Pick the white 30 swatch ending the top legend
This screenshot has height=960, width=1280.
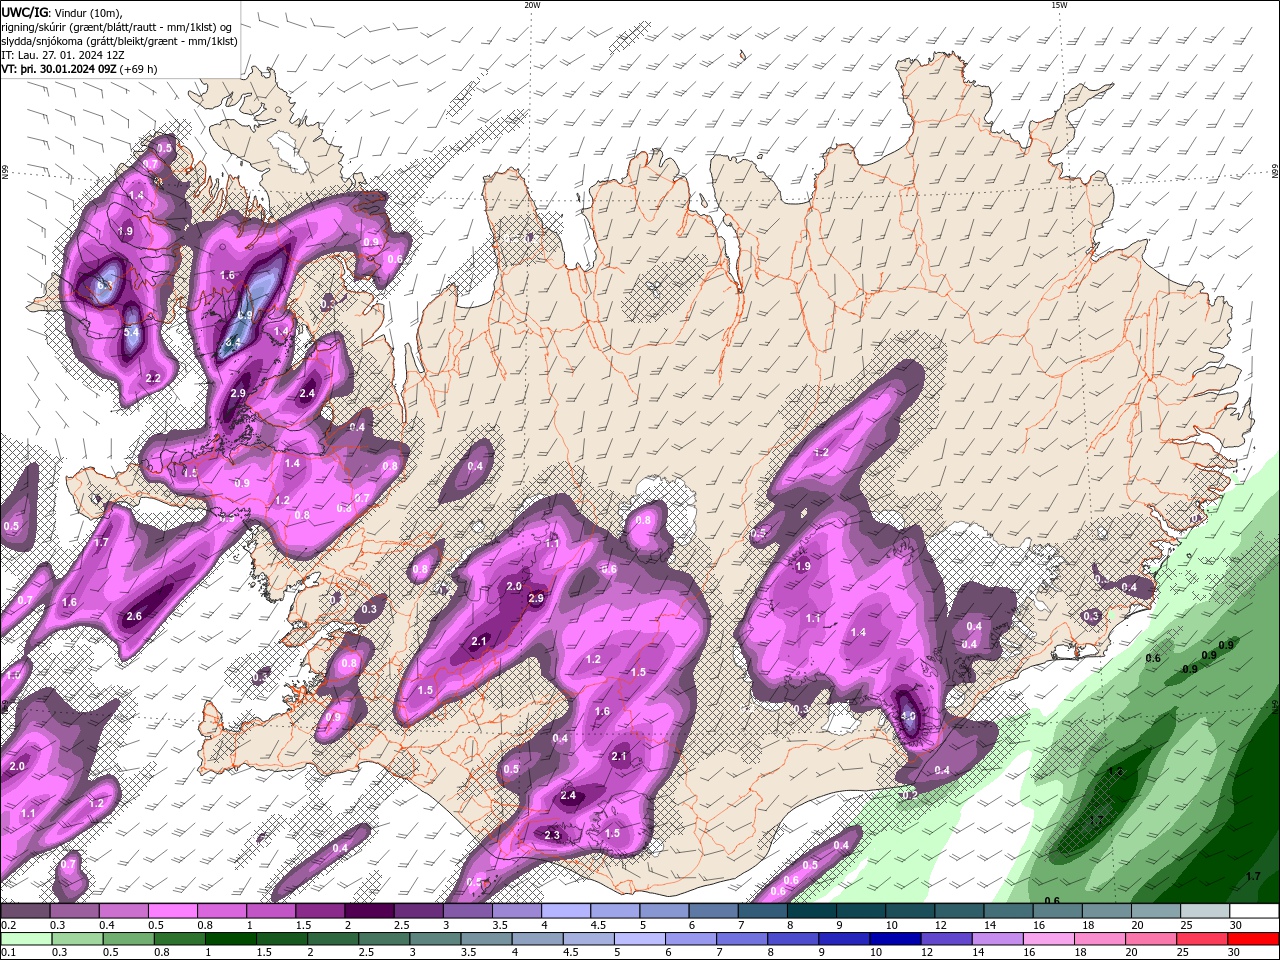[1254, 911]
